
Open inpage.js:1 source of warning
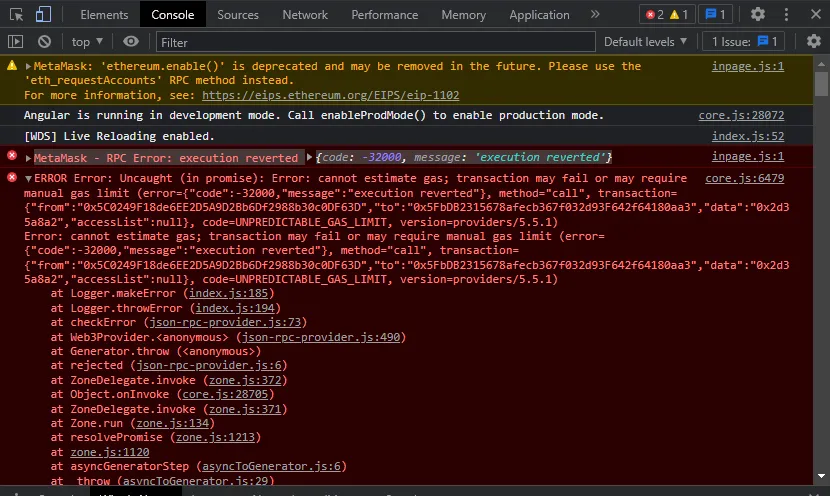click(747, 66)
